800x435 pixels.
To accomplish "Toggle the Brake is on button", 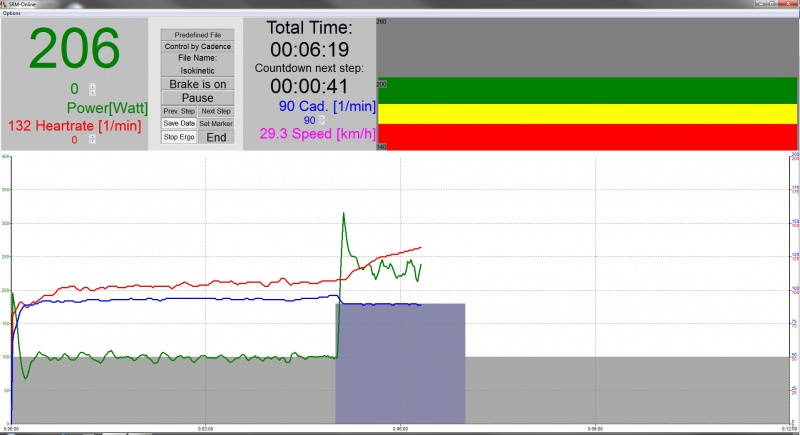I will tap(197, 85).
